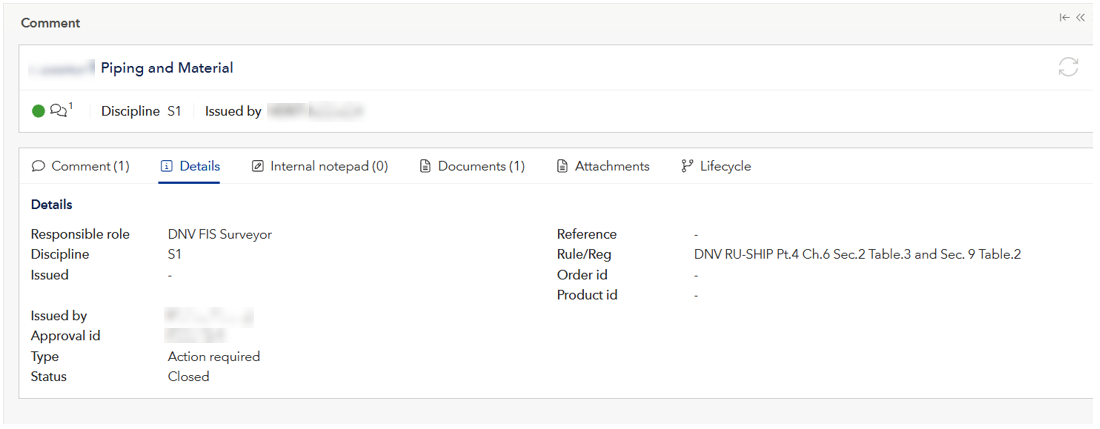Click the document icon on Documents tab
The height and width of the screenshot is (429, 1100).
tap(425, 166)
